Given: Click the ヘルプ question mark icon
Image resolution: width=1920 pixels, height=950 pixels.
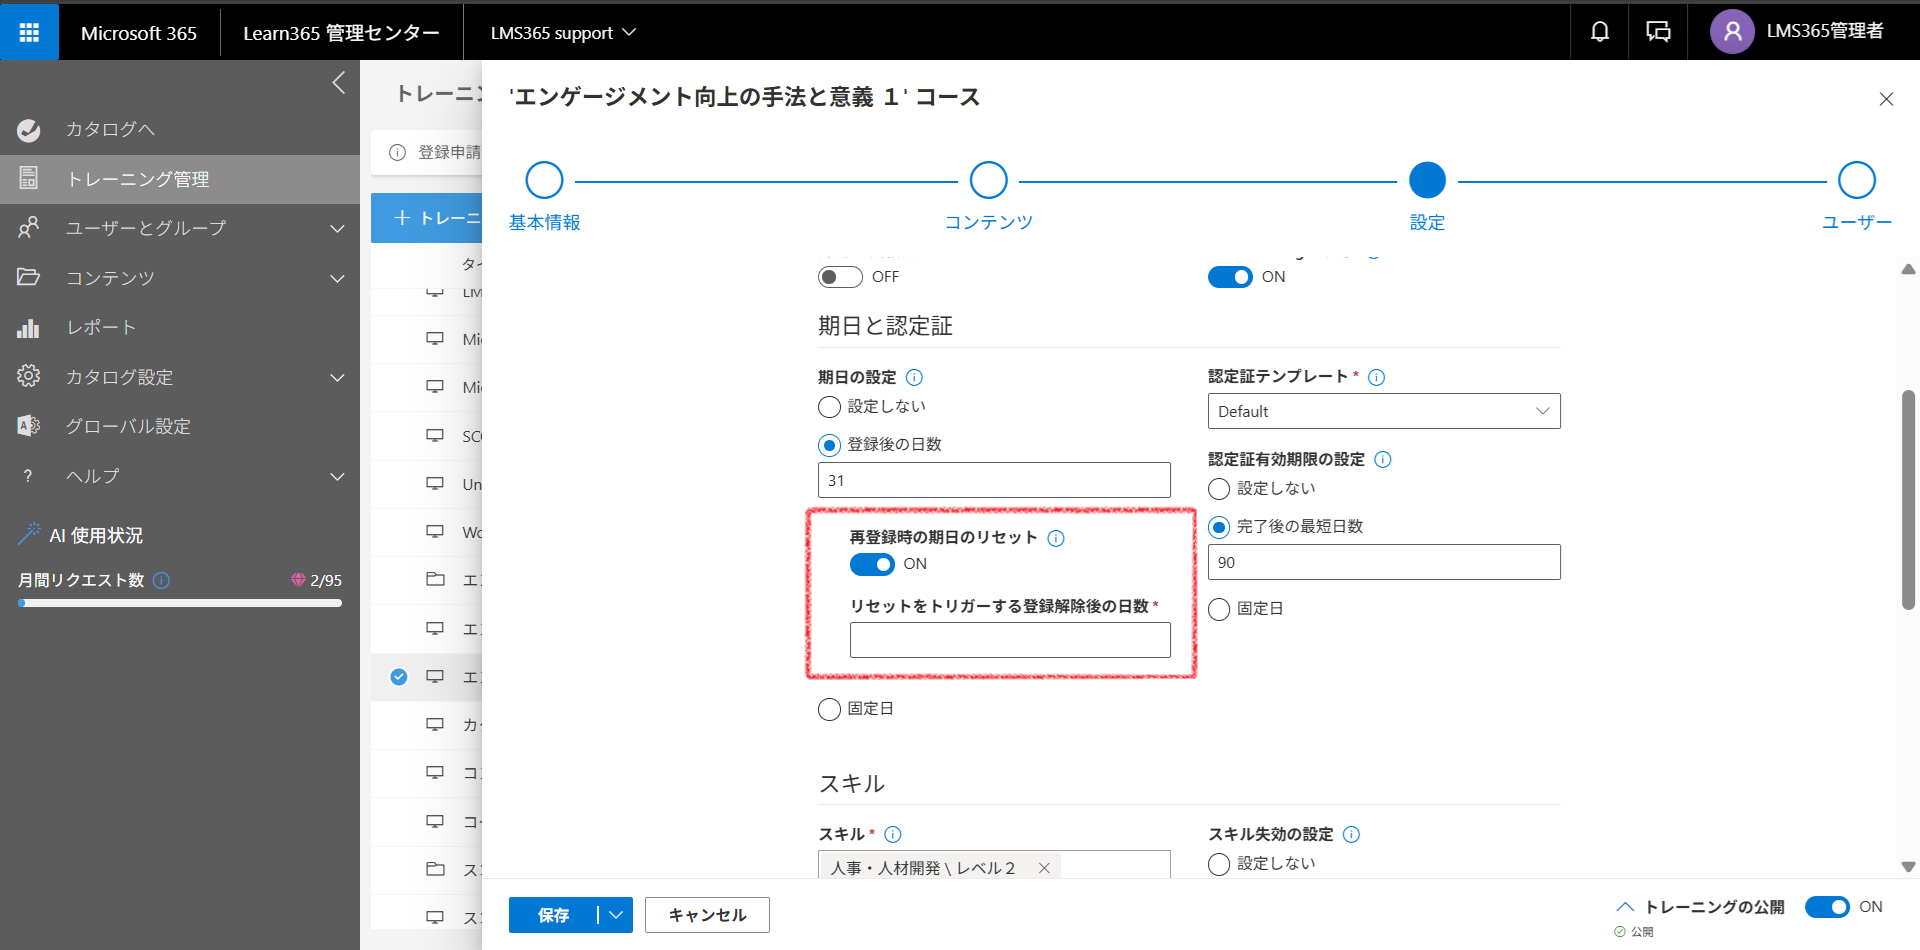Looking at the screenshot, I should pyautogui.click(x=28, y=476).
